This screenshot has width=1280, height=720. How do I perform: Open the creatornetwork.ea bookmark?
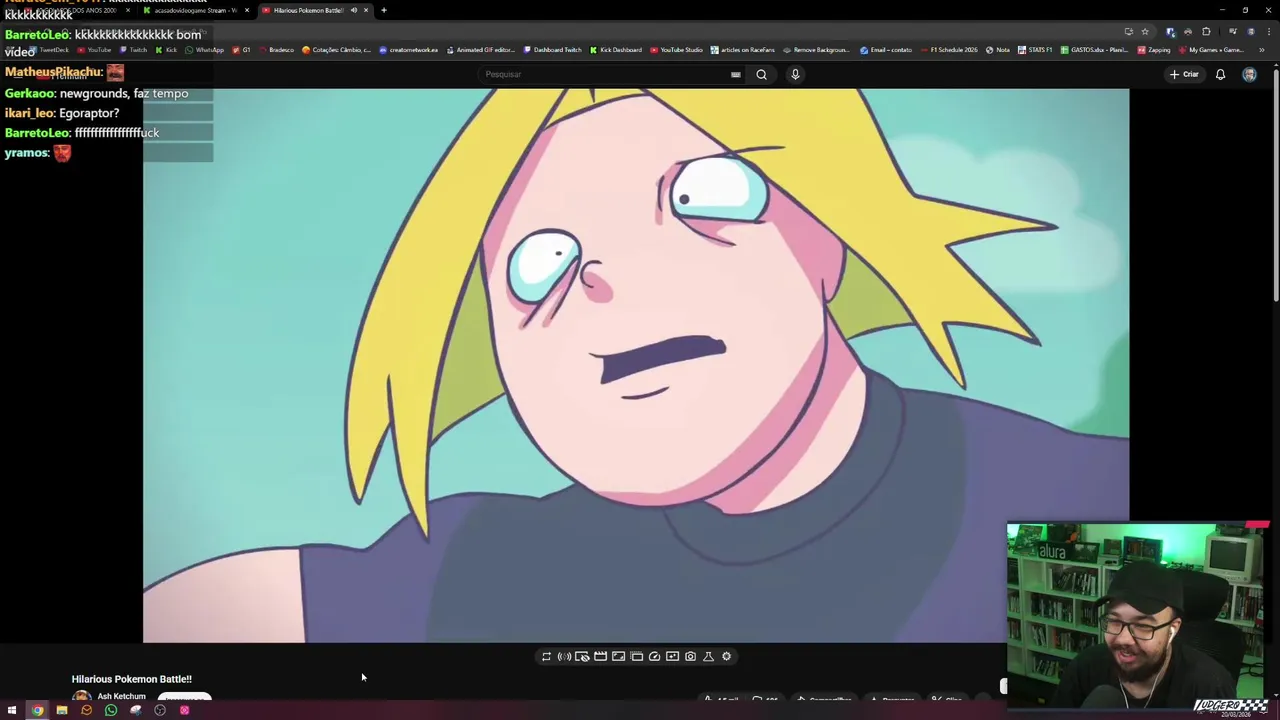408,50
